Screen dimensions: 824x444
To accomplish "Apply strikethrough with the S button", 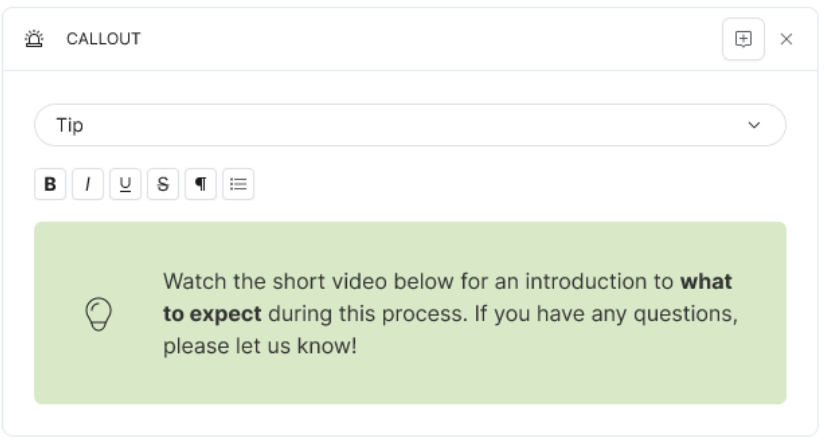I will 163,184.
